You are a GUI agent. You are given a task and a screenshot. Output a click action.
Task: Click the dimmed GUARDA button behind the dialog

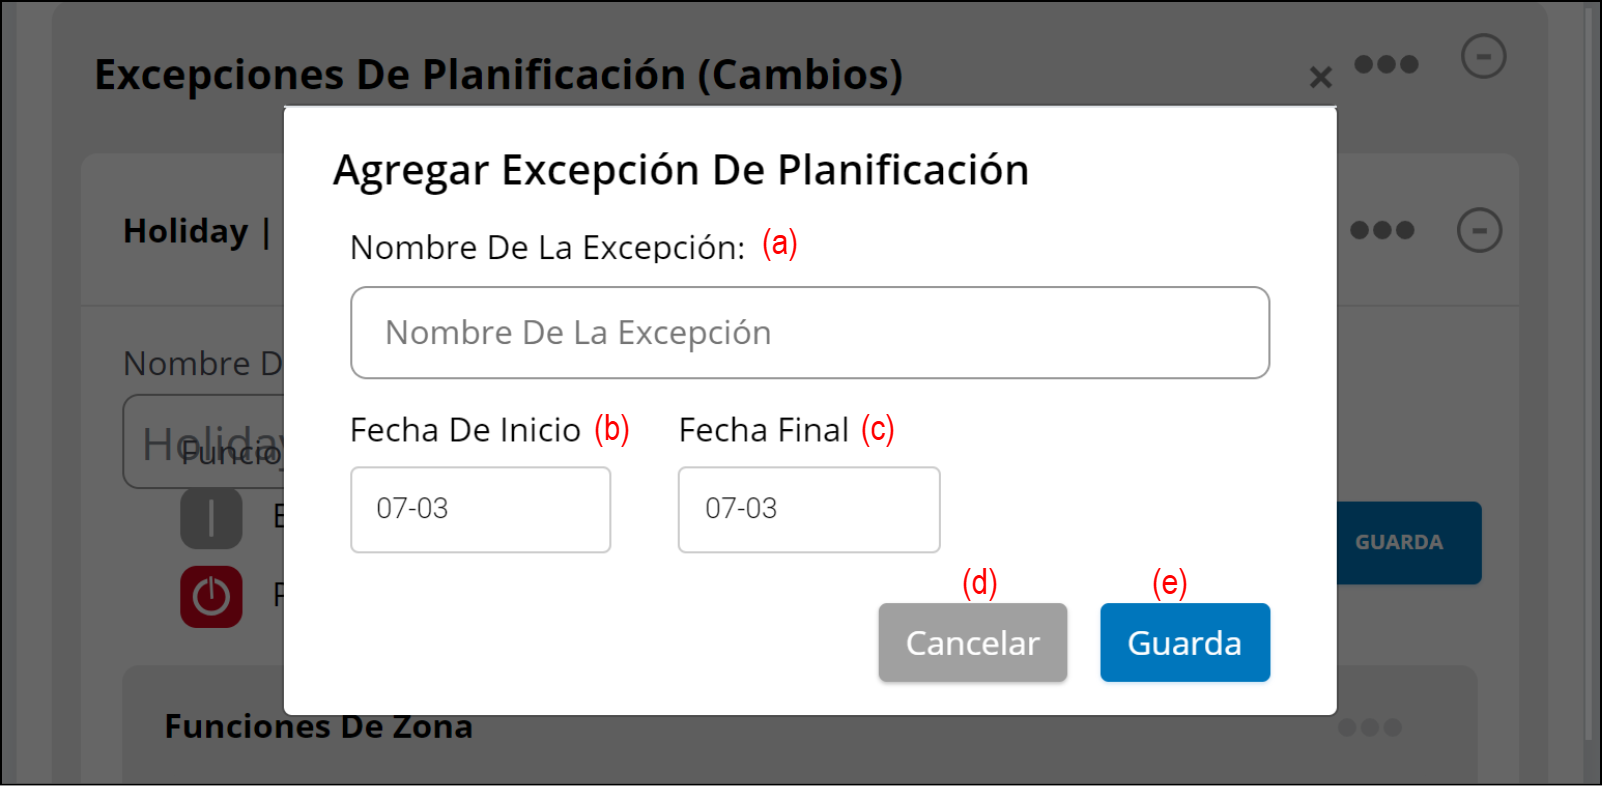coord(1408,543)
